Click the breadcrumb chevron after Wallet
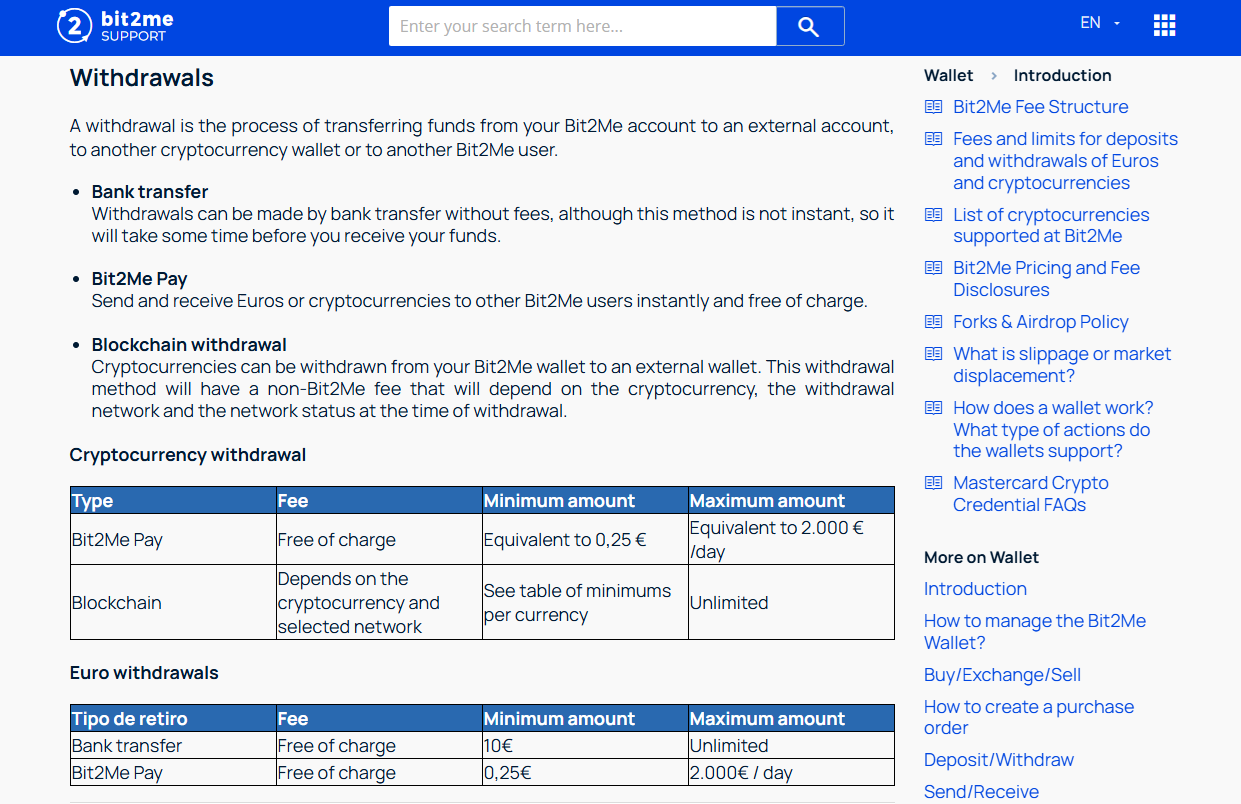Viewport: 1241px width, 804px height. click(x=994, y=76)
